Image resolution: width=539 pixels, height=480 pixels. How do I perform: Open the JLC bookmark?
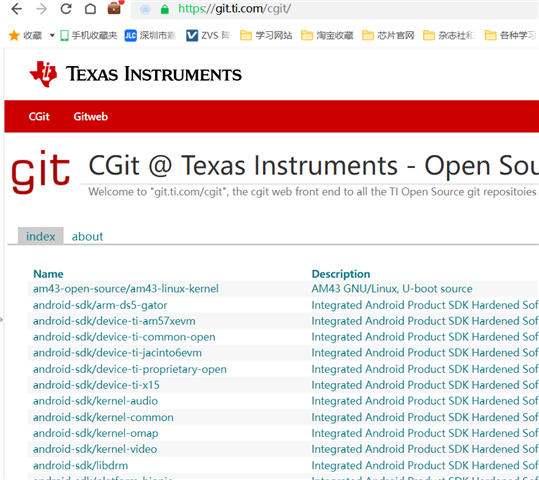(150, 35)
